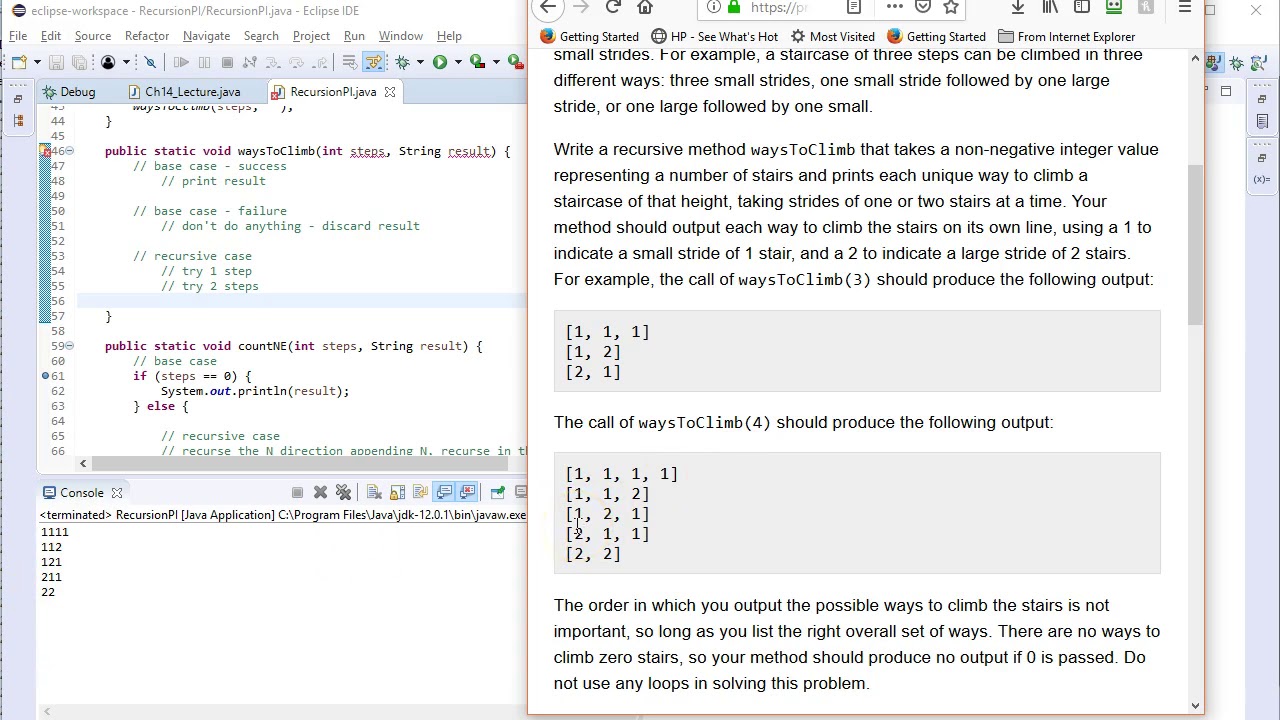The image size is (1280, 720).
Task: Switch to Ch14_Lecture.java editor tab
Action: 183,92
